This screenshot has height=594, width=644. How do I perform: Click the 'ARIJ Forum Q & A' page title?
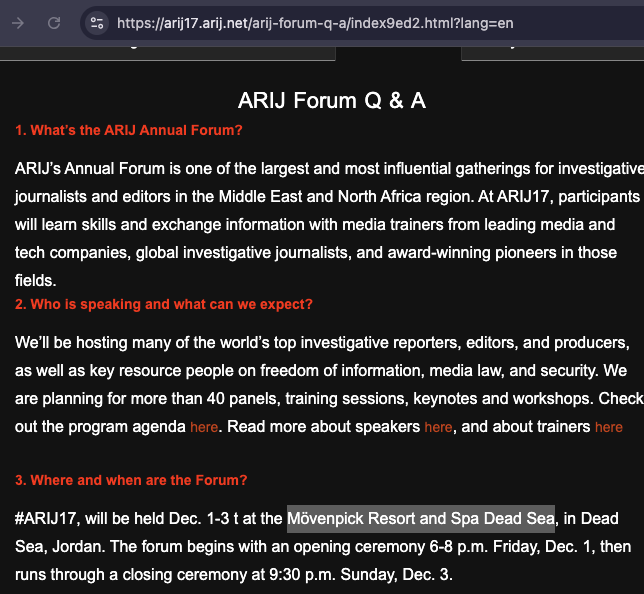[x=332, y=101]
